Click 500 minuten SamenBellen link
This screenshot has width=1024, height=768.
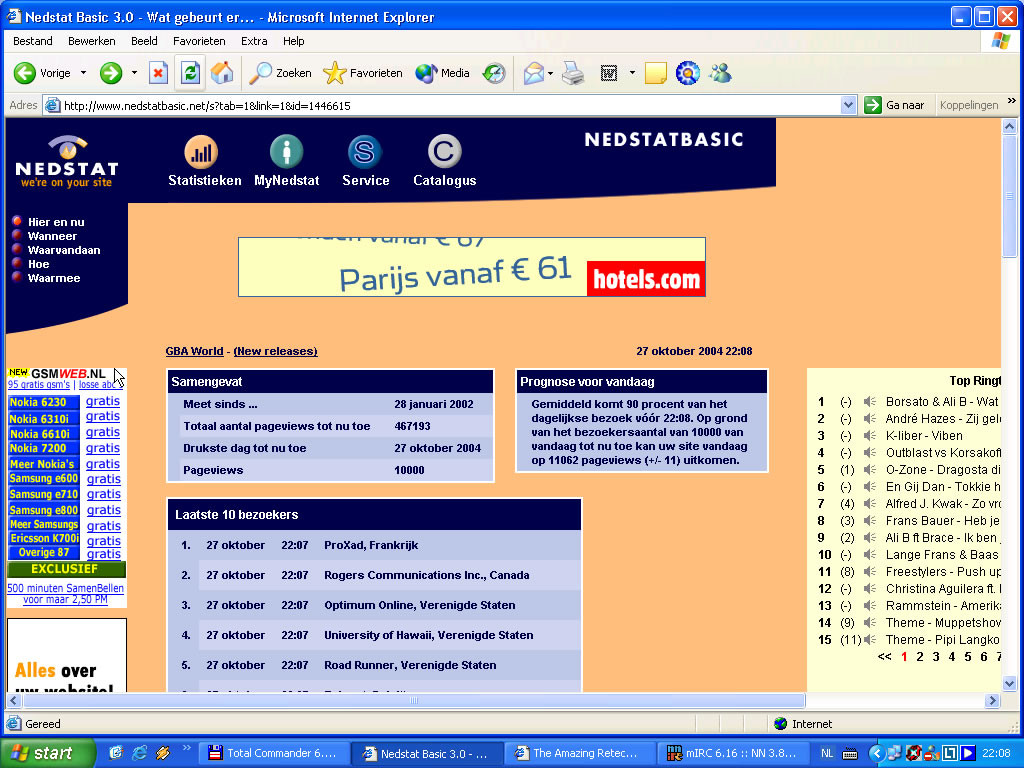65,594
